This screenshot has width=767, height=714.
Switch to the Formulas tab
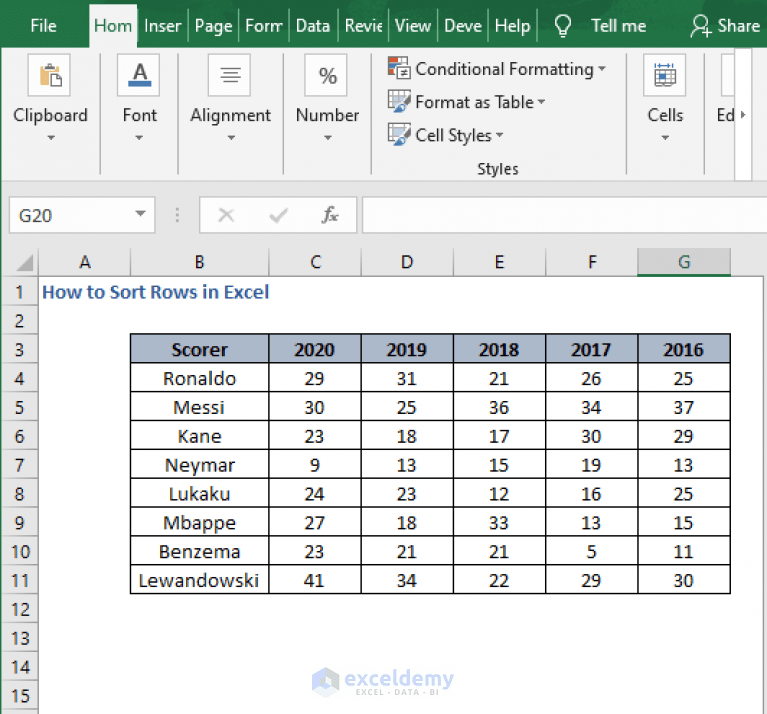coord(264,25)
